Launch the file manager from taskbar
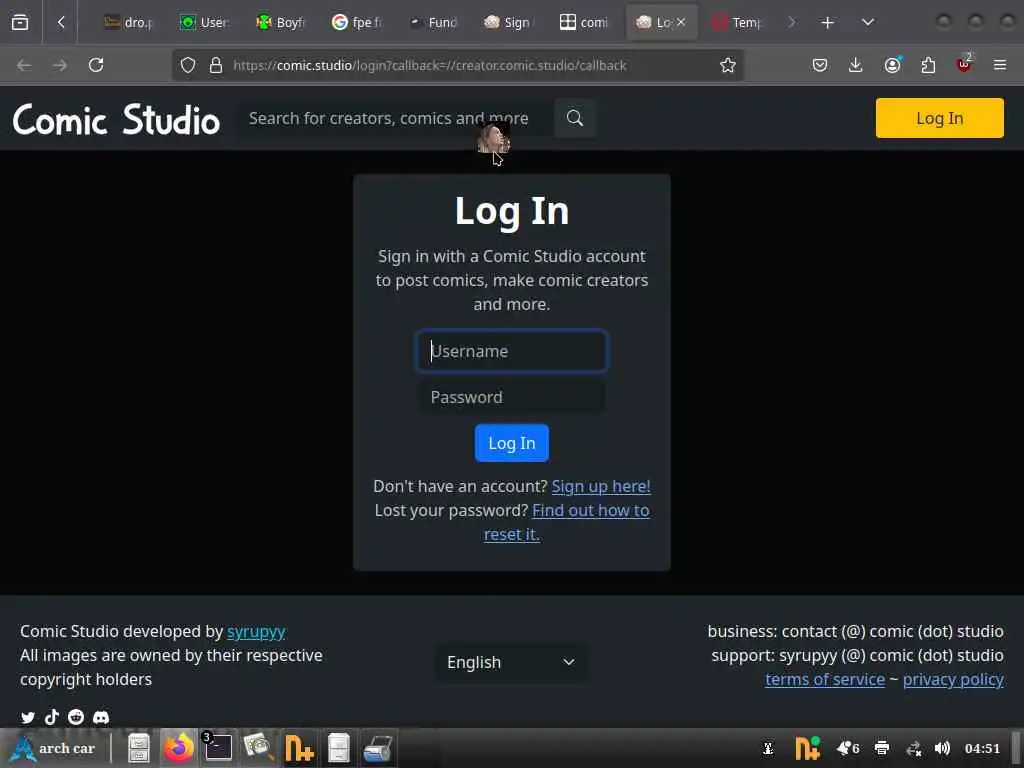Screen dimensions: 1024x768 click(138, 748)
